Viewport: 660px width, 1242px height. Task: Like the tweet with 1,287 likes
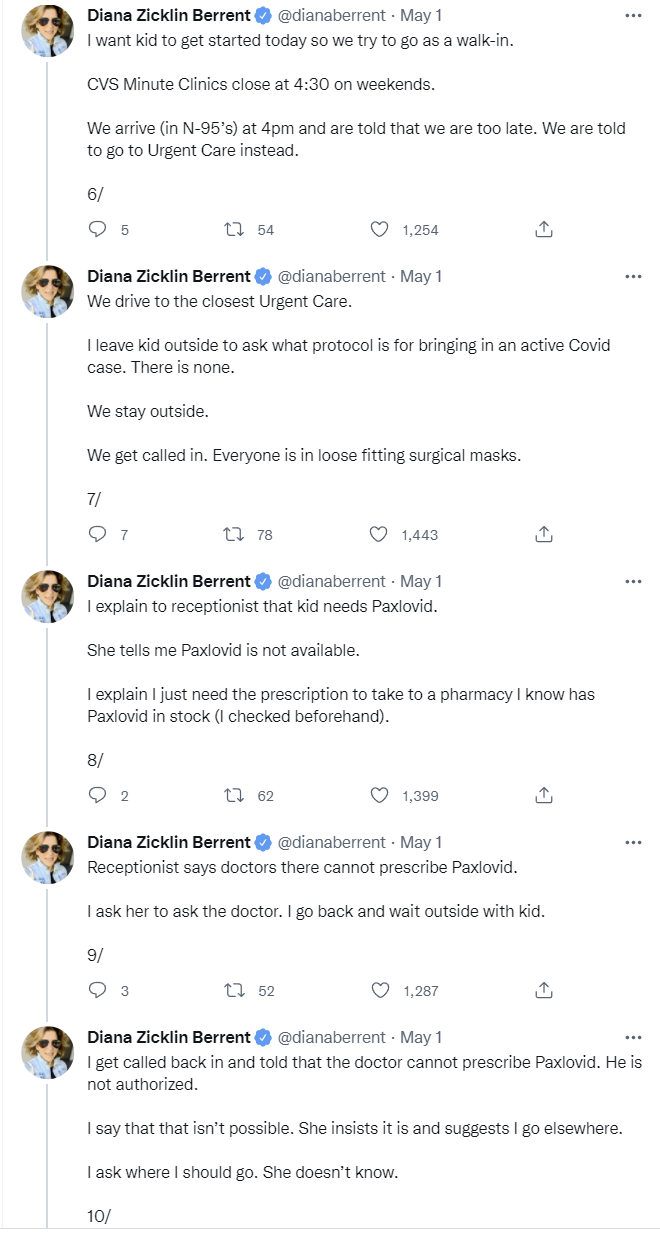380,991
